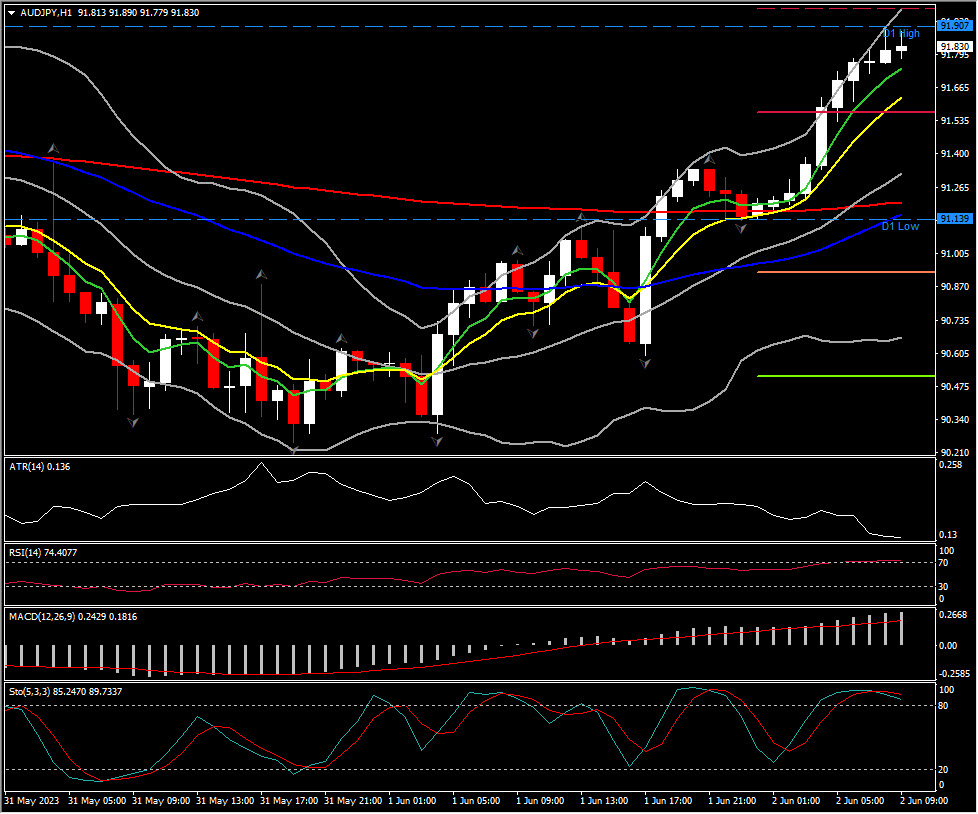The image size is (978, 814).
Task: Click the 91.400 value on price scale
Action: [955, 154]
